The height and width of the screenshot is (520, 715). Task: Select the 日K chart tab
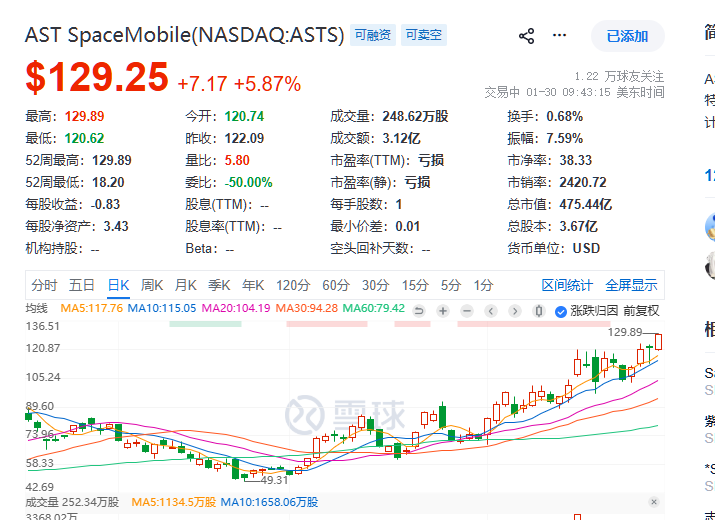[x=119, y=286]
